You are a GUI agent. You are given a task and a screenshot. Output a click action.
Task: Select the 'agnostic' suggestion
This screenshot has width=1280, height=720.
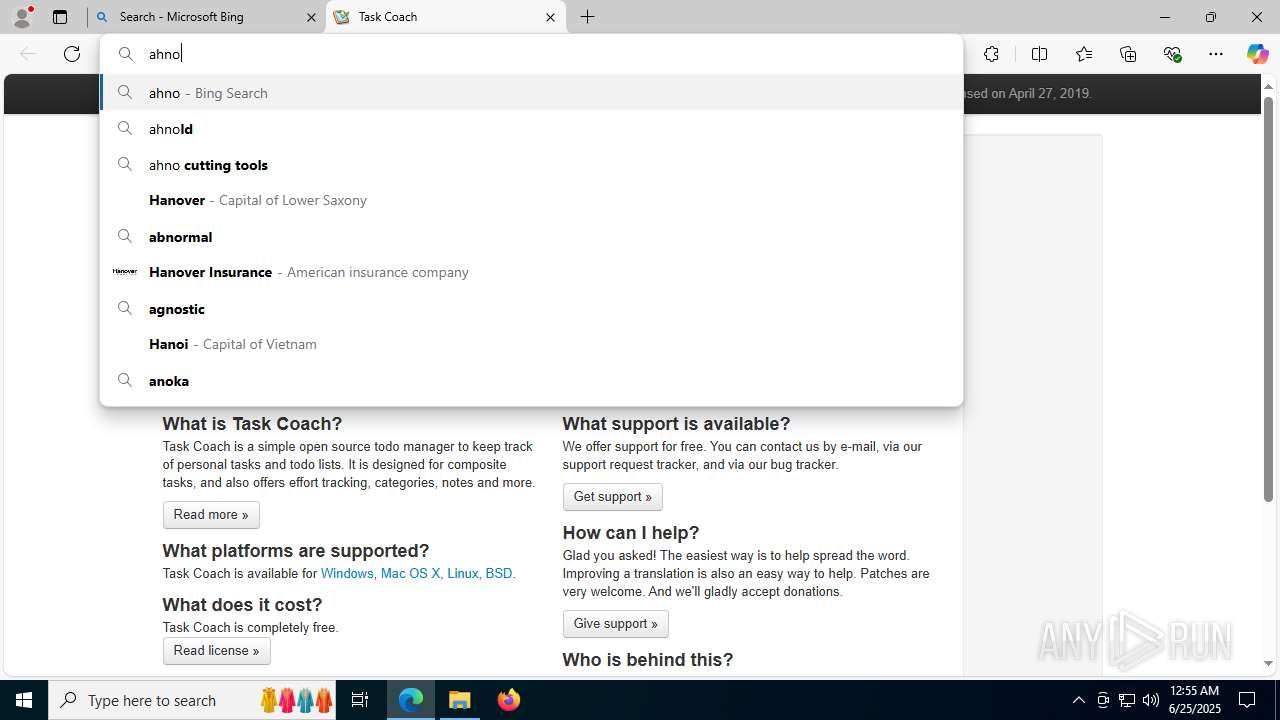pyautogui.click(x=531, y=309)
